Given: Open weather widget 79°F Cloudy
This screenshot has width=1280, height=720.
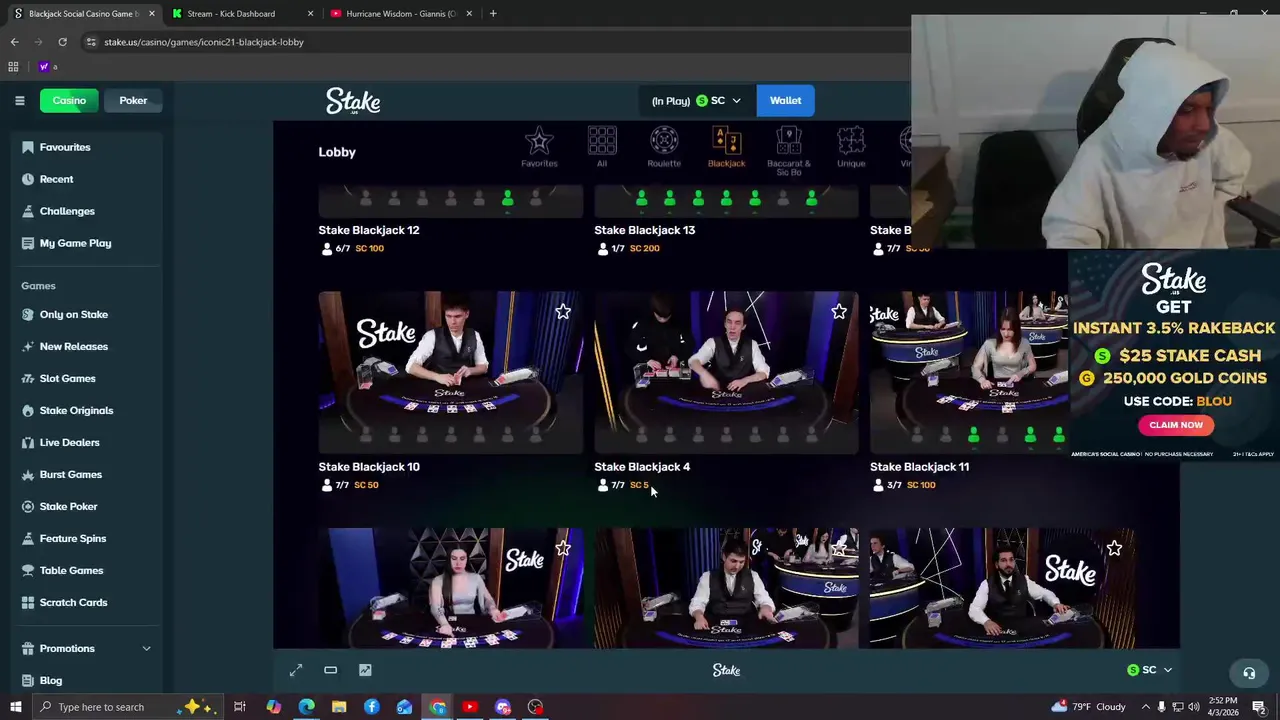Looking at the screenshot, I should 1089,707.
